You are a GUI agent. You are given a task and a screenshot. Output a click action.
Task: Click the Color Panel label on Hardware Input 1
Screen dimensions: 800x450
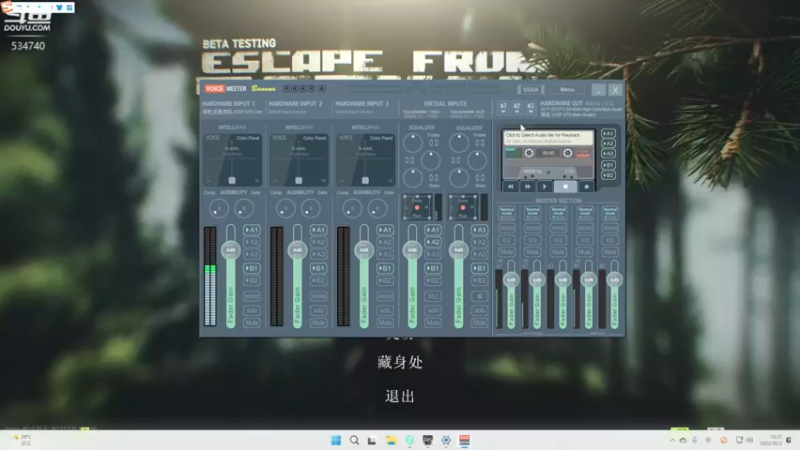click(248, 138)
